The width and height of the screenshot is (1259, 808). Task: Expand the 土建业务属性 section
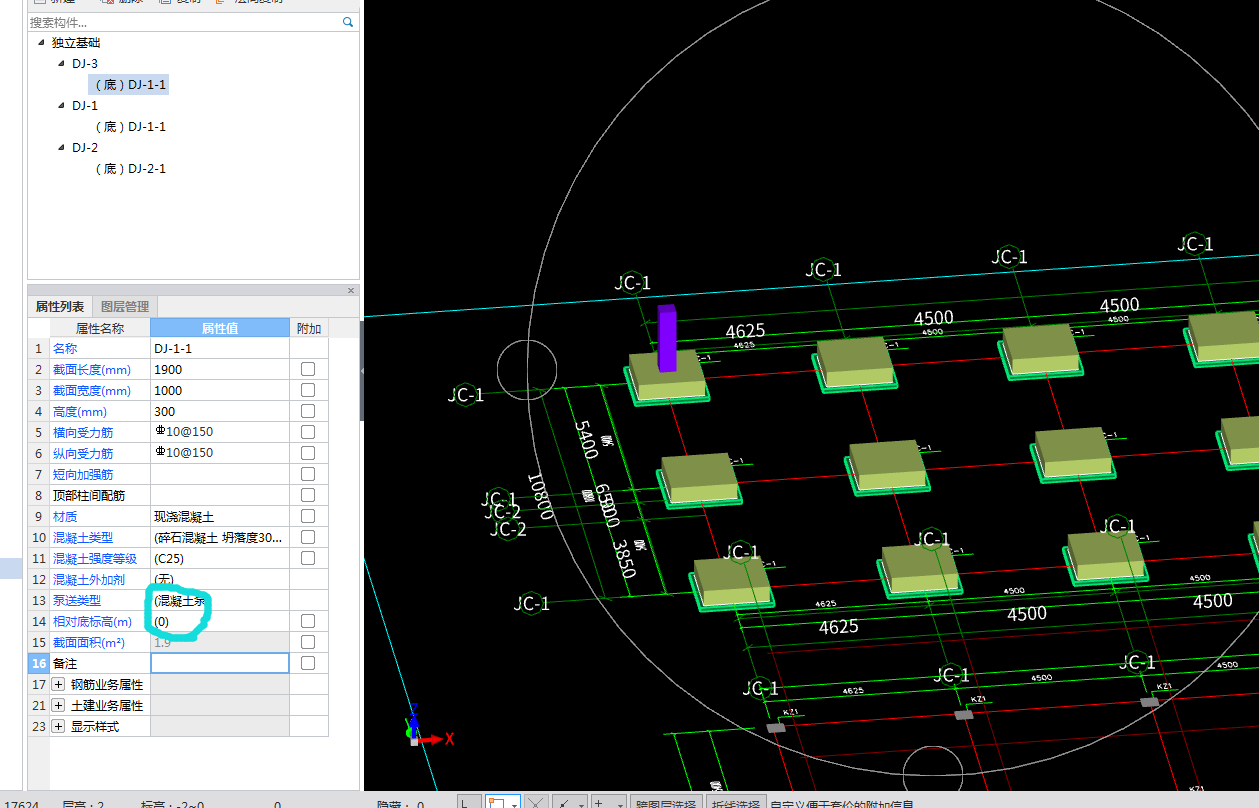click(x=58, y=706)
